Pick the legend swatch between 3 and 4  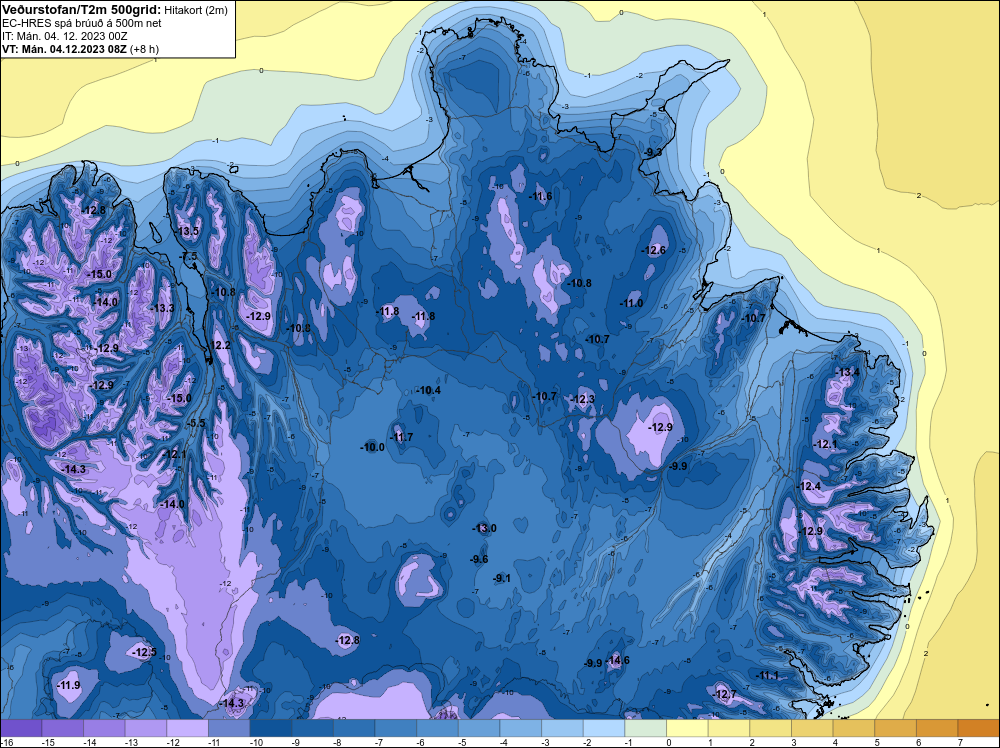[x=812, y=728]
